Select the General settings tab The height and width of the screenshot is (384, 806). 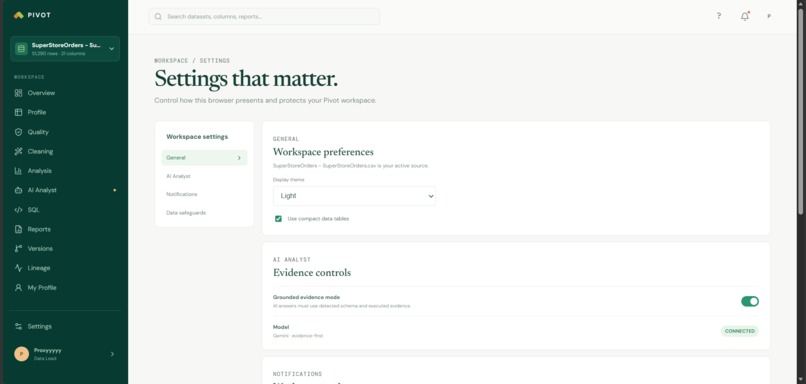click(x=204, y=158)
